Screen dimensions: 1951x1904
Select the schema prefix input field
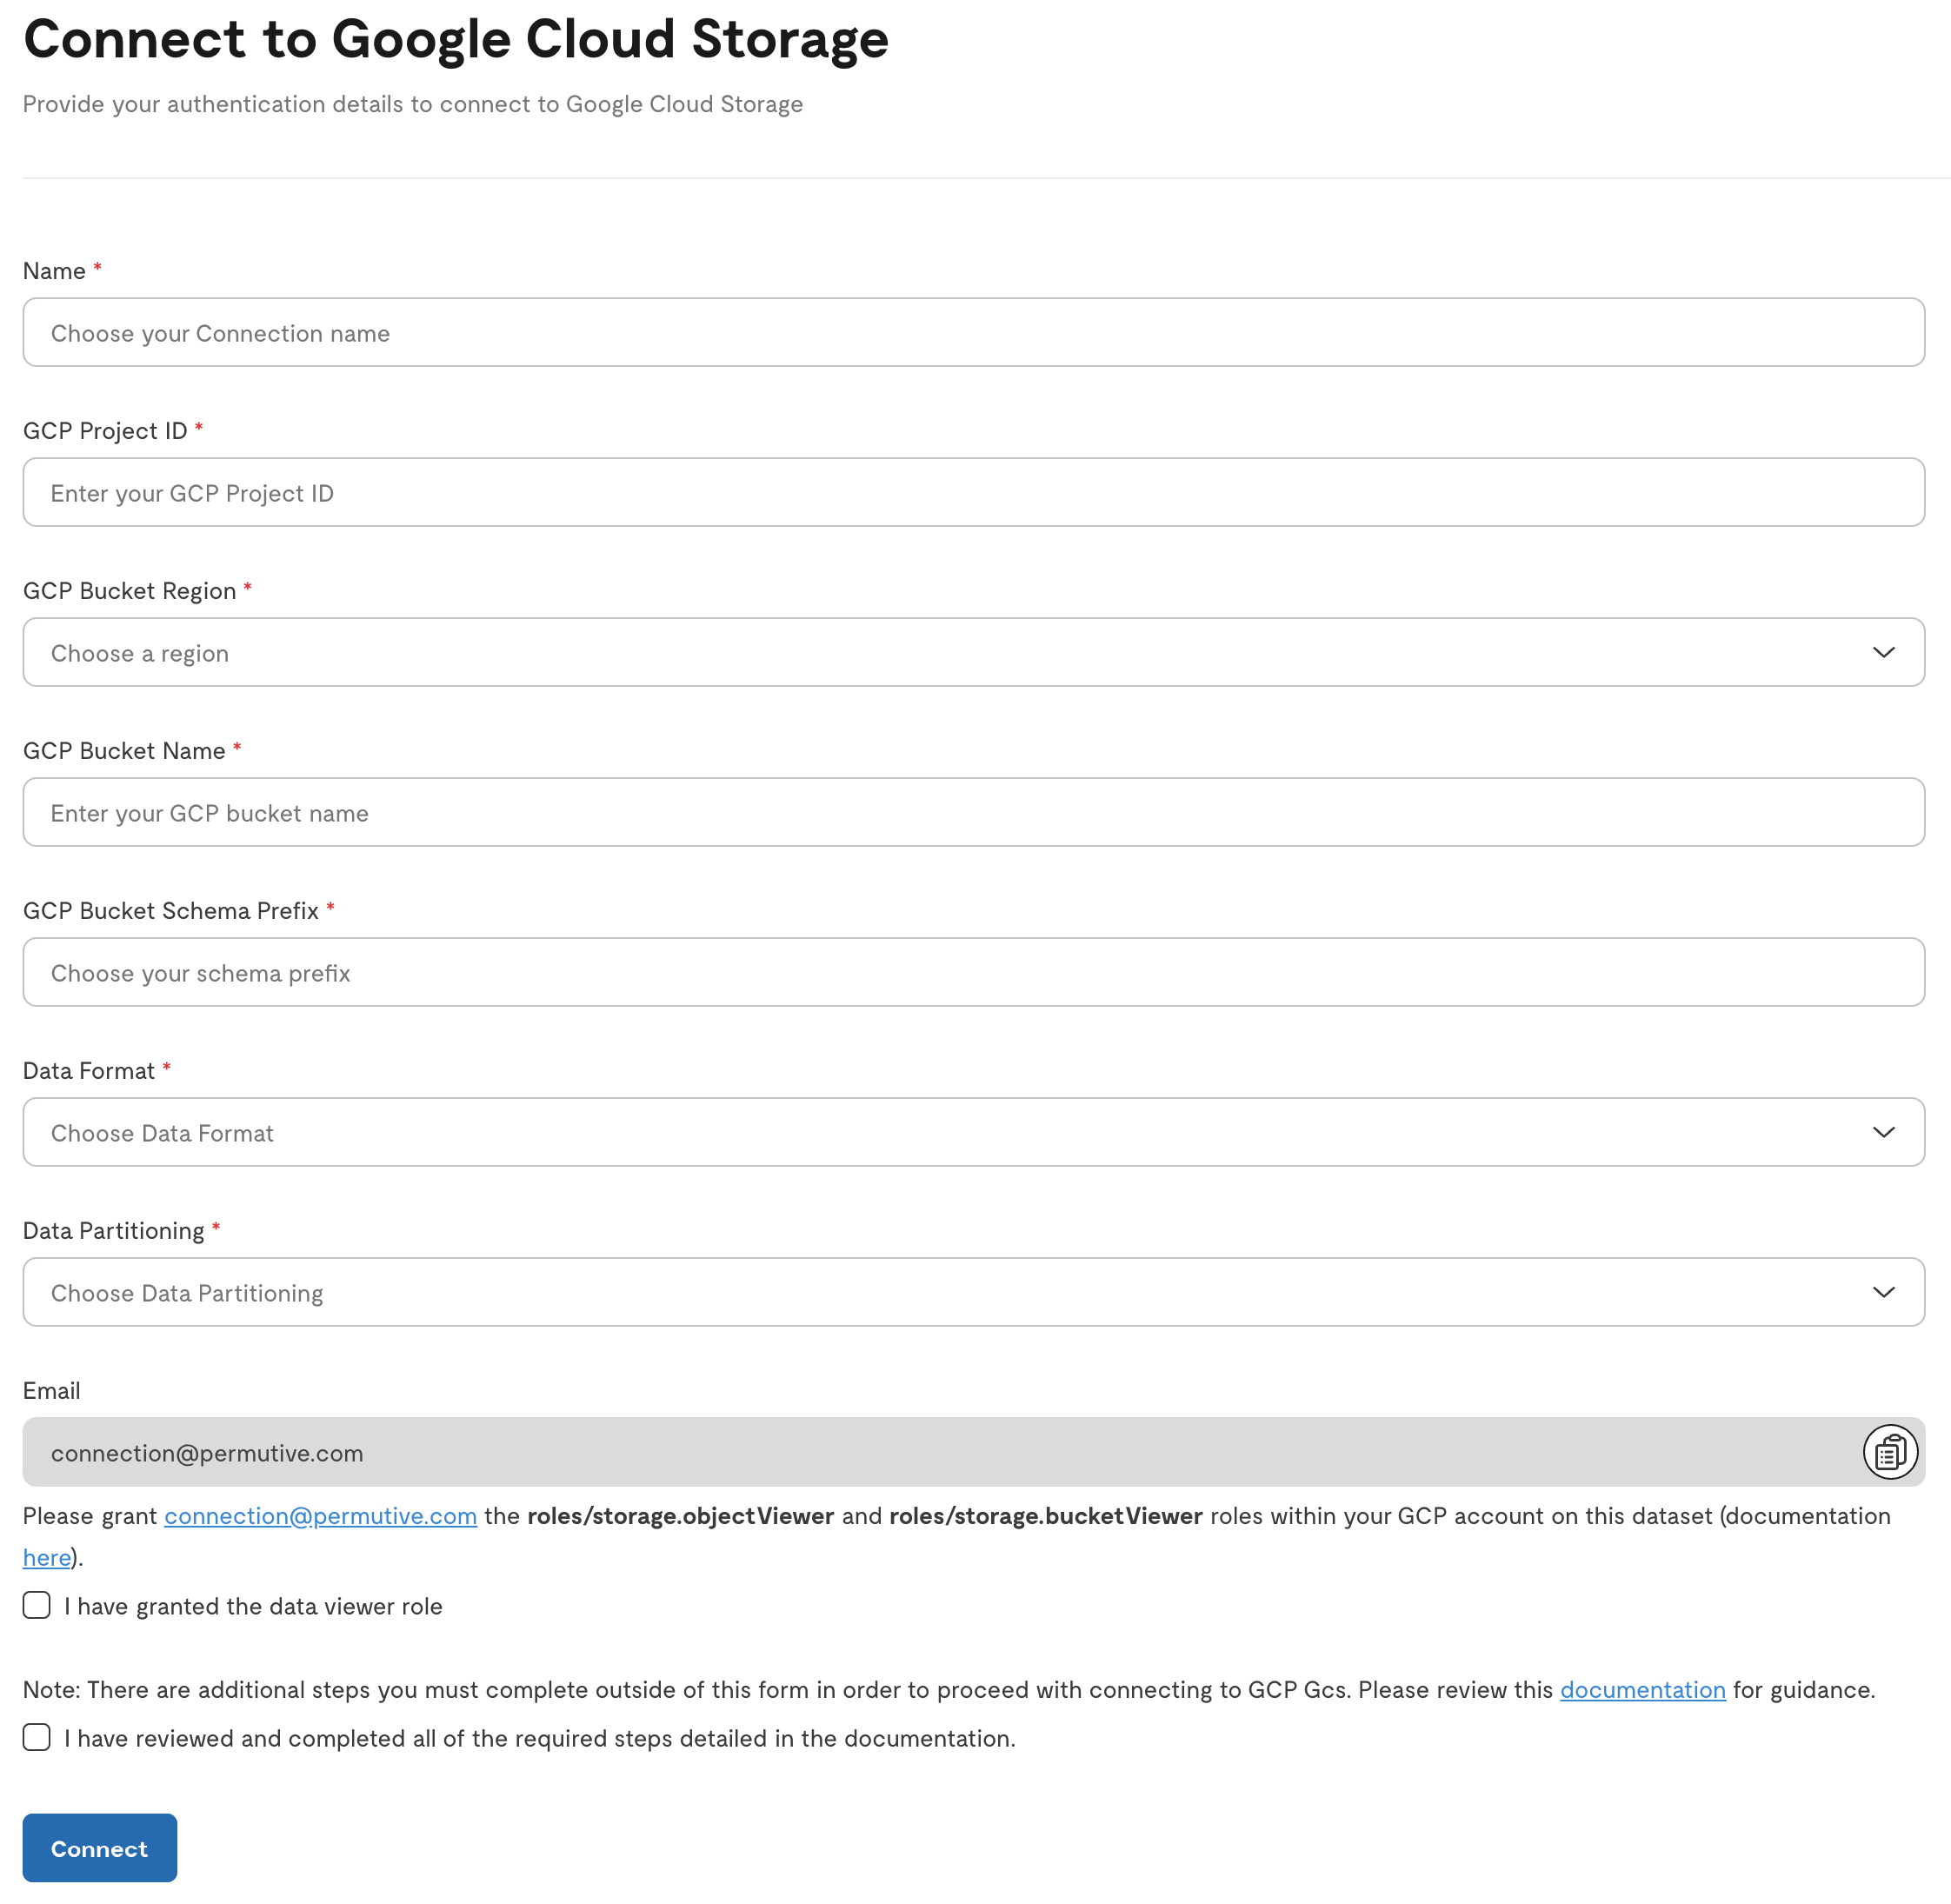pos(973,972)
